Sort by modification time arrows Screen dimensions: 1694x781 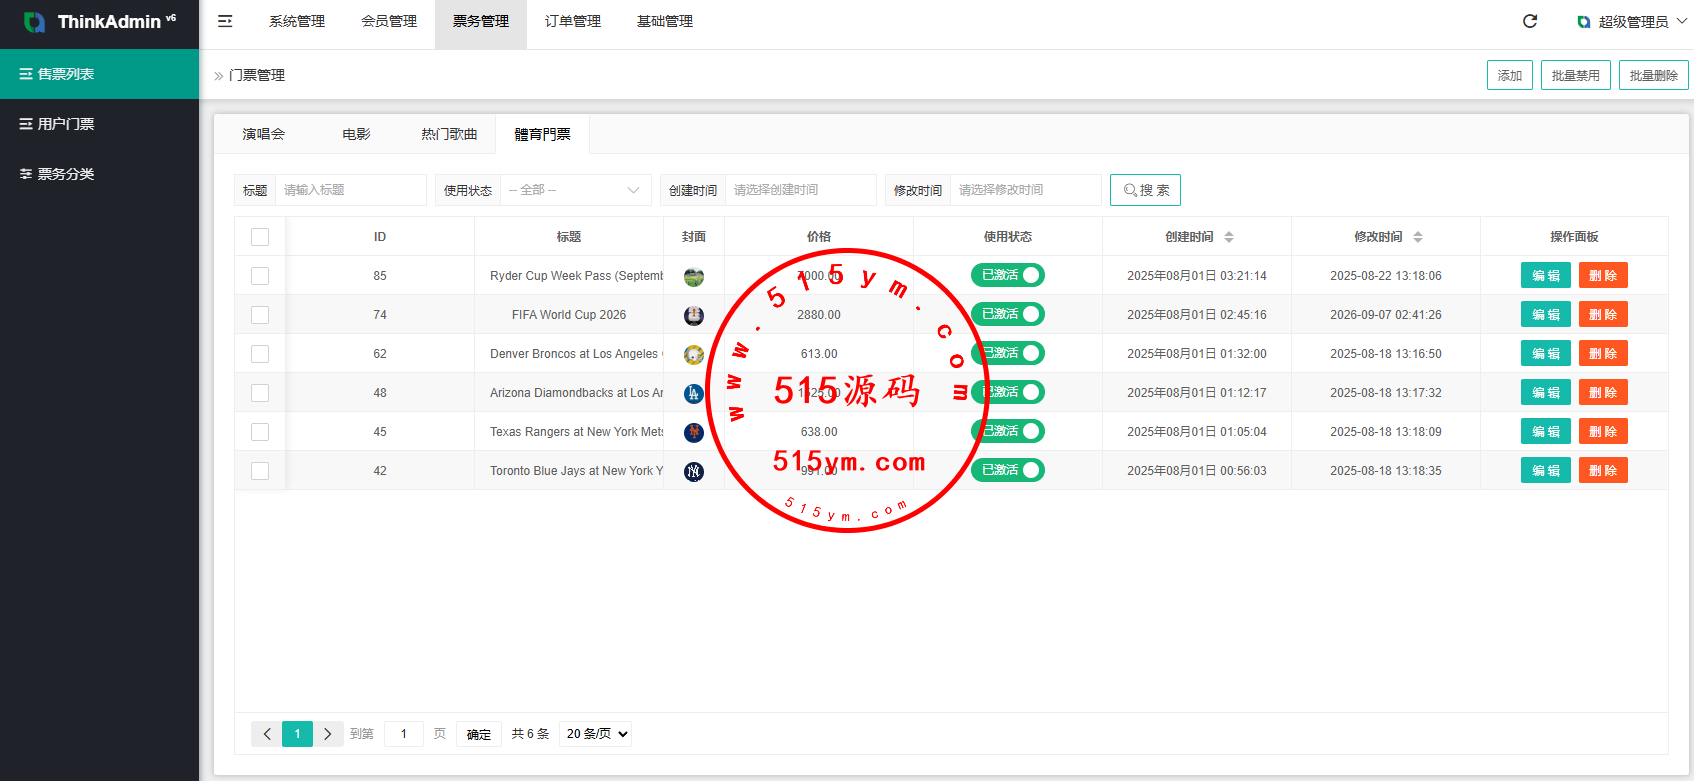point(1418,237)
